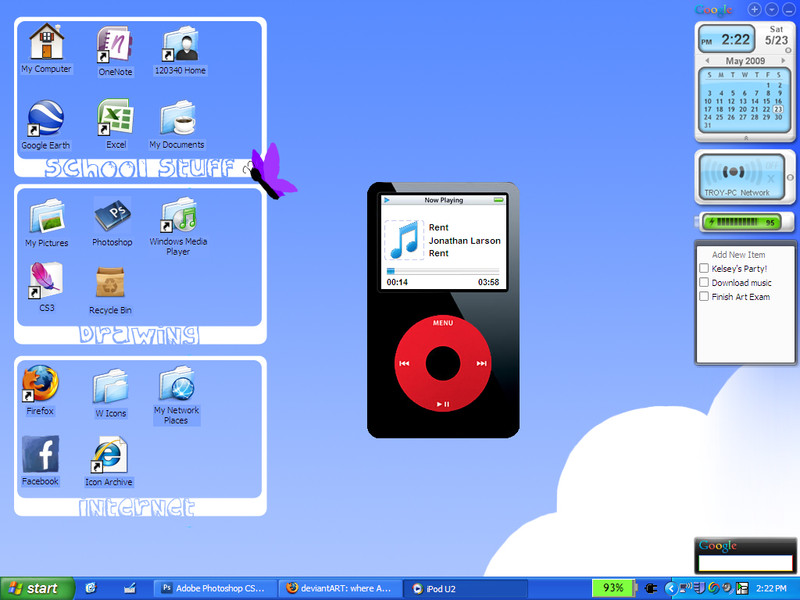This screenshot has width=800, height=600.
Task: Click the TROY-PC Network label
Action: pos(737,193)
